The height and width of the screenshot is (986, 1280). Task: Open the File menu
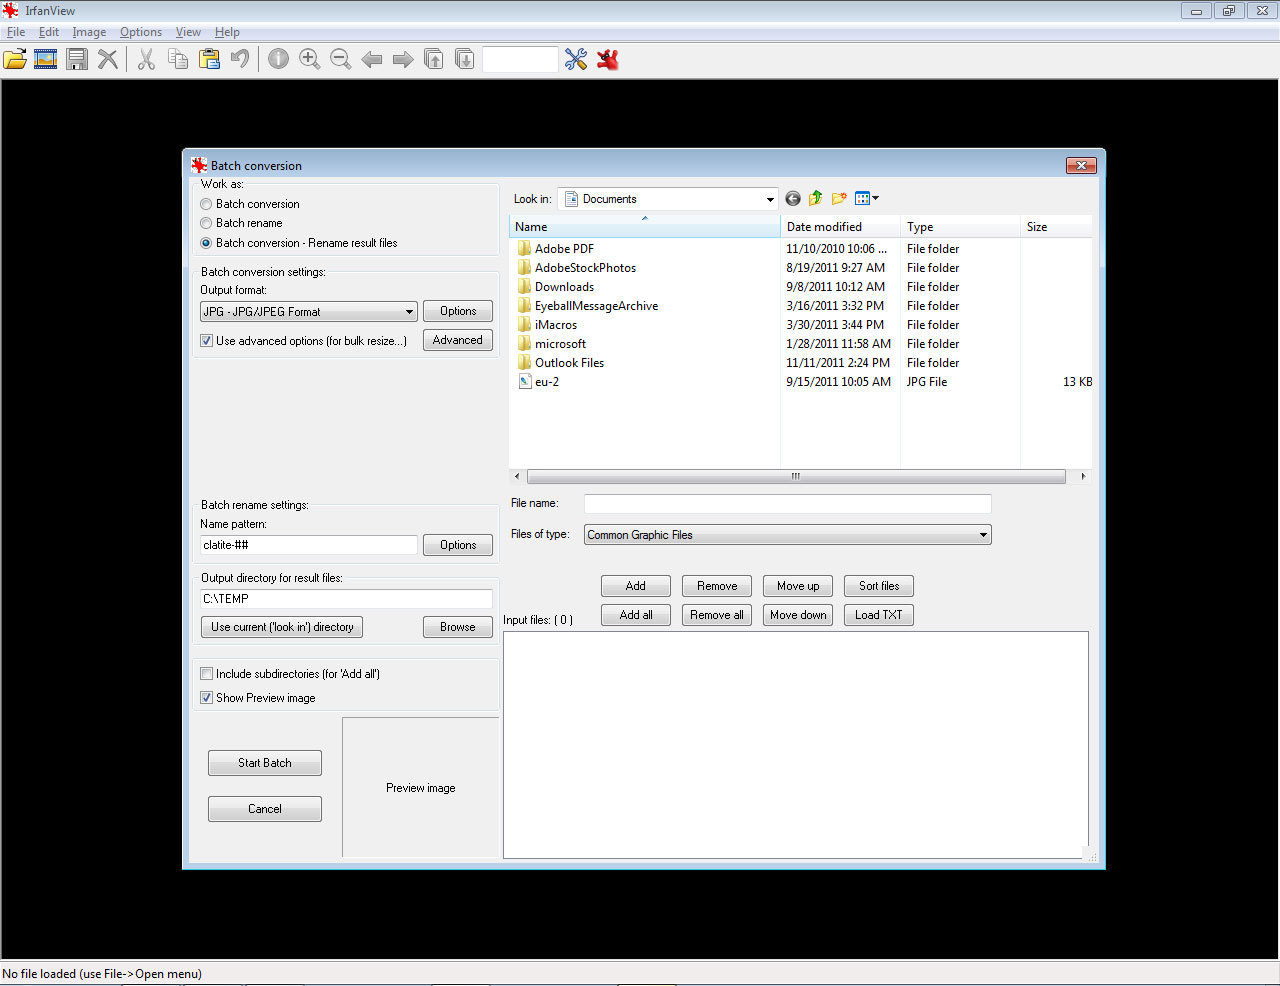[16, 32]
